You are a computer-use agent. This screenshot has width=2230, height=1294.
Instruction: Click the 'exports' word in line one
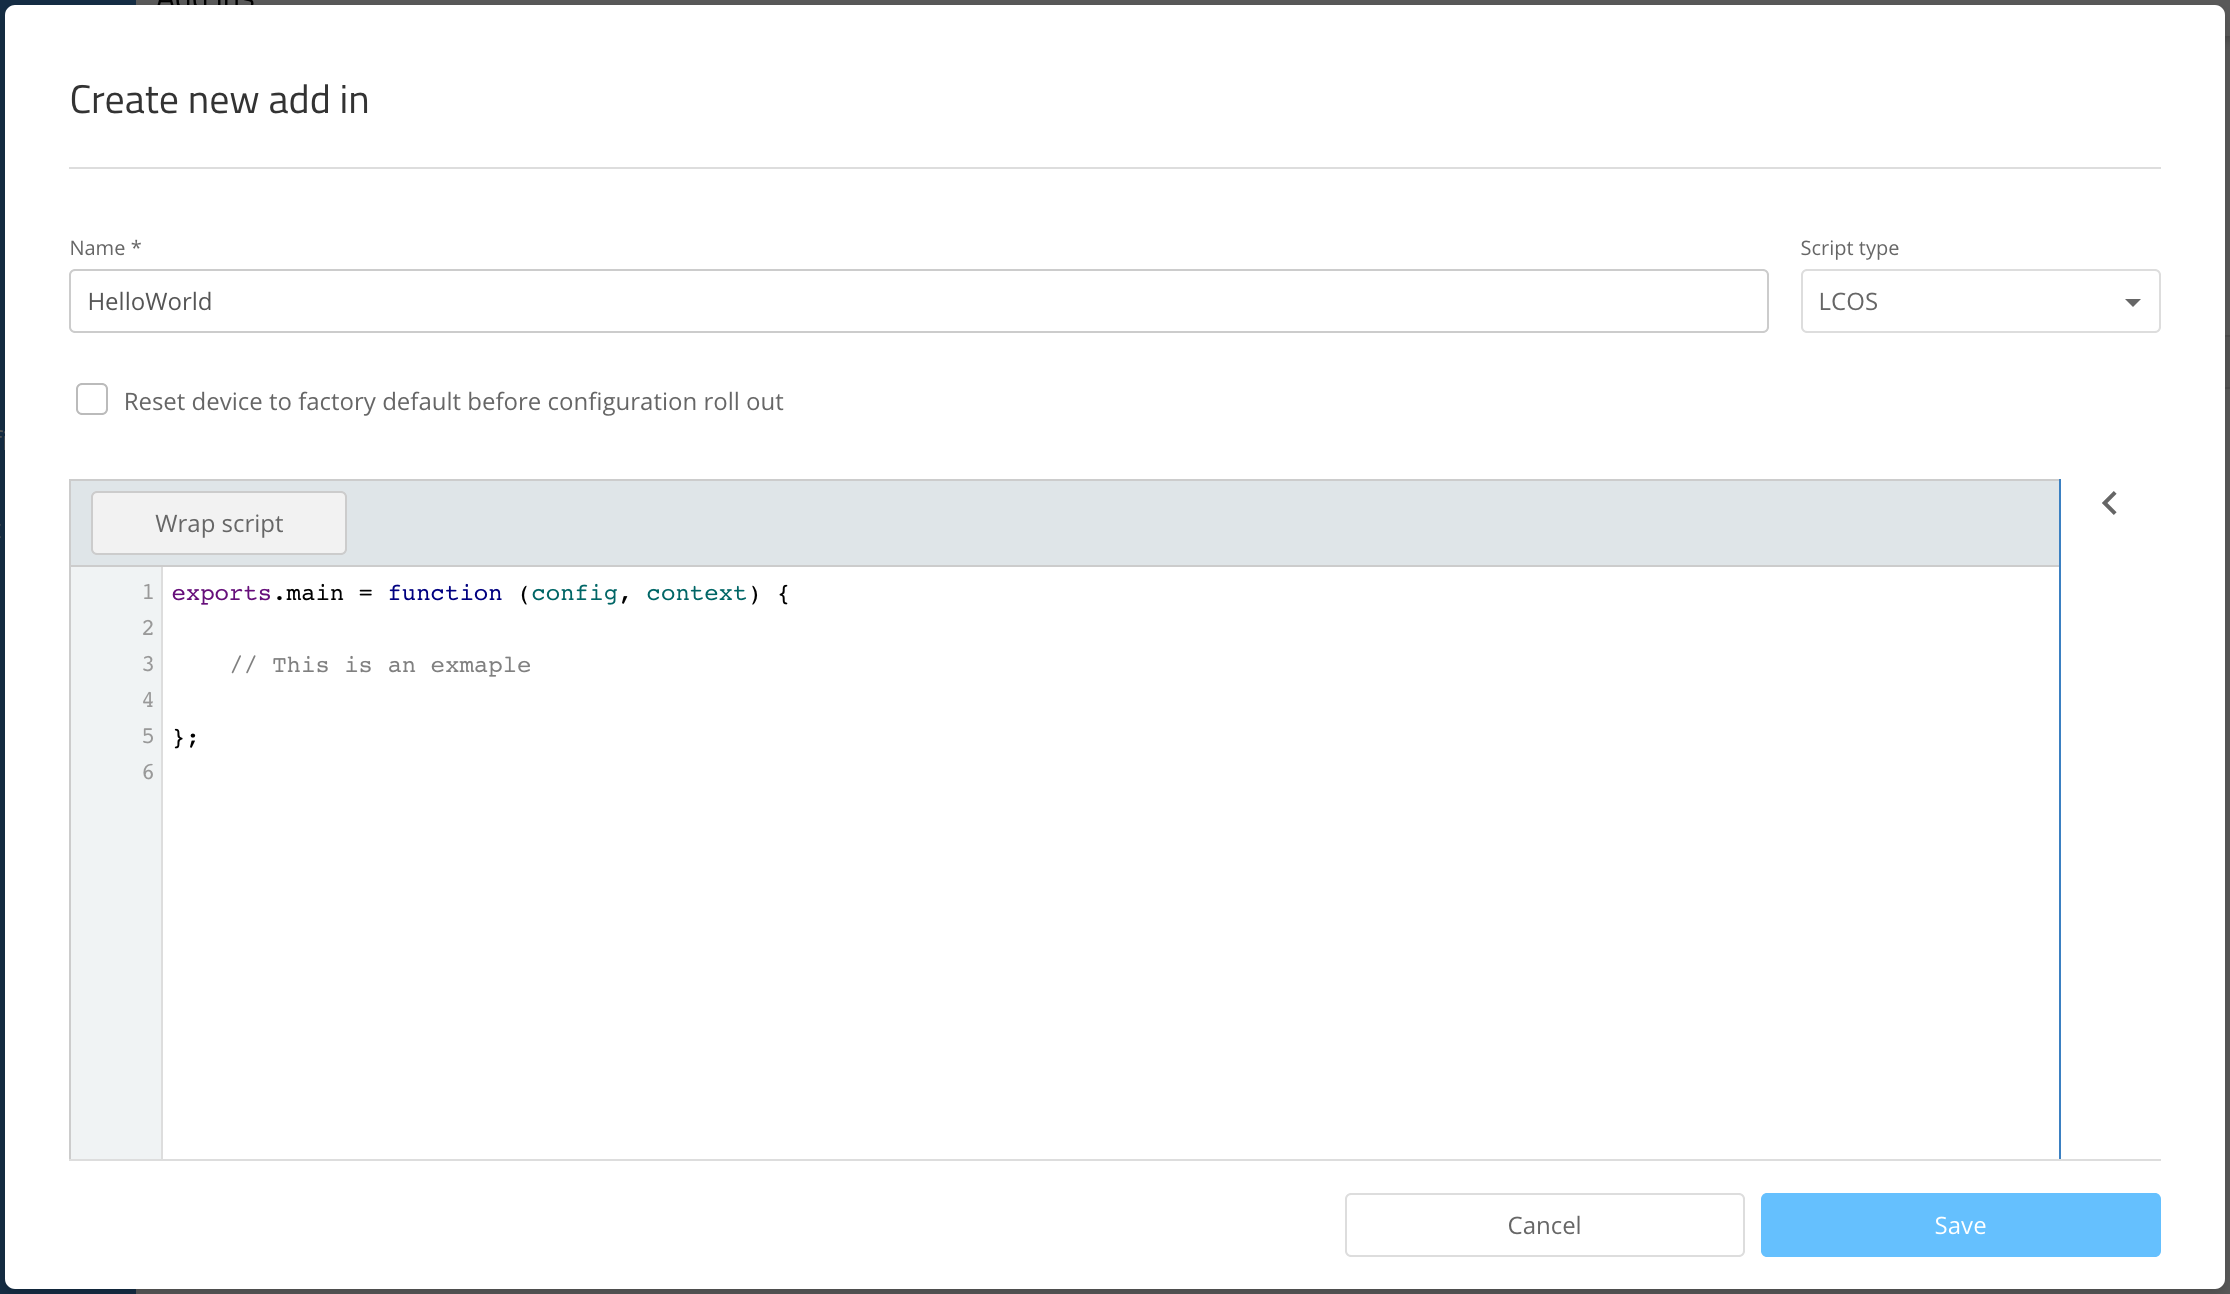click(221, 594)
